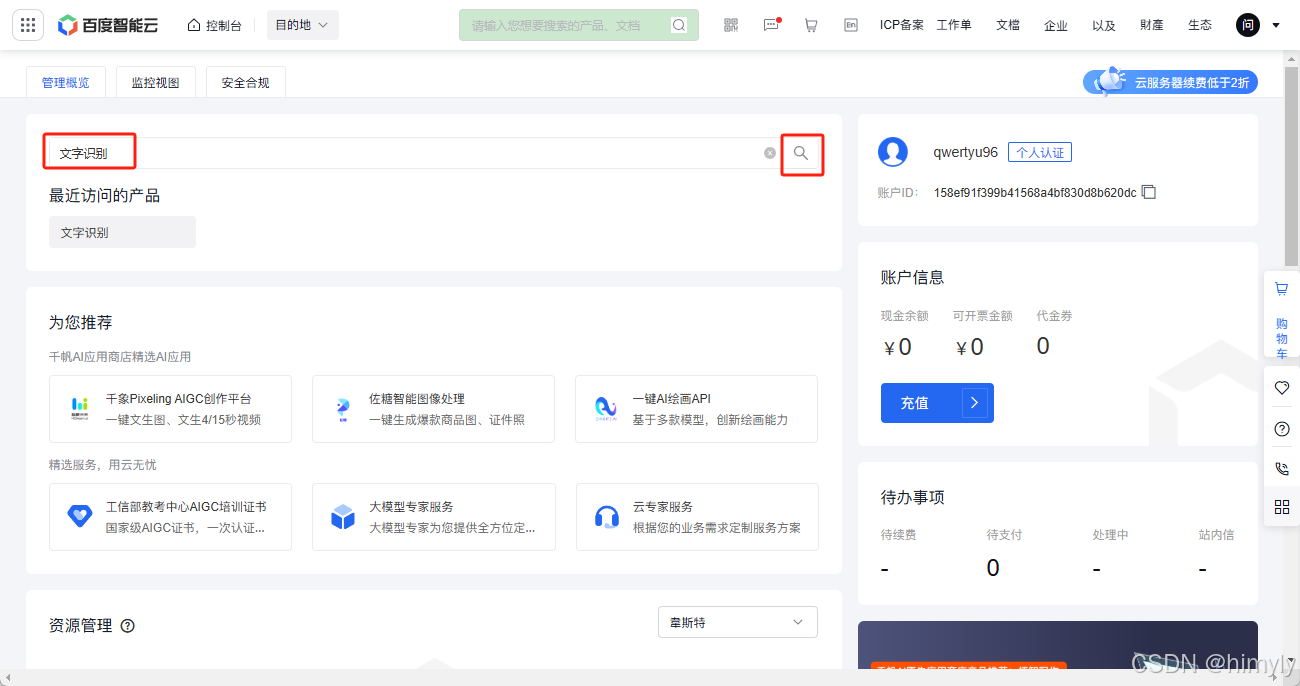
Task: Click the recently visited 文字识别 chip
Action: tap(122, 232)
